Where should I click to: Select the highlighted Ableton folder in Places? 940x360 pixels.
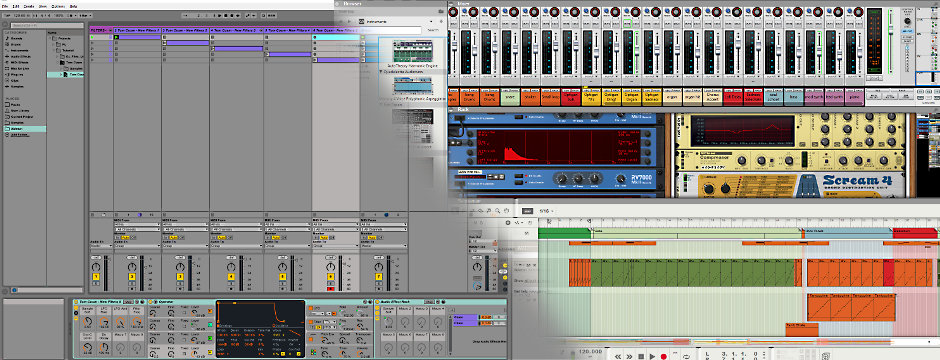pos(24,129)
